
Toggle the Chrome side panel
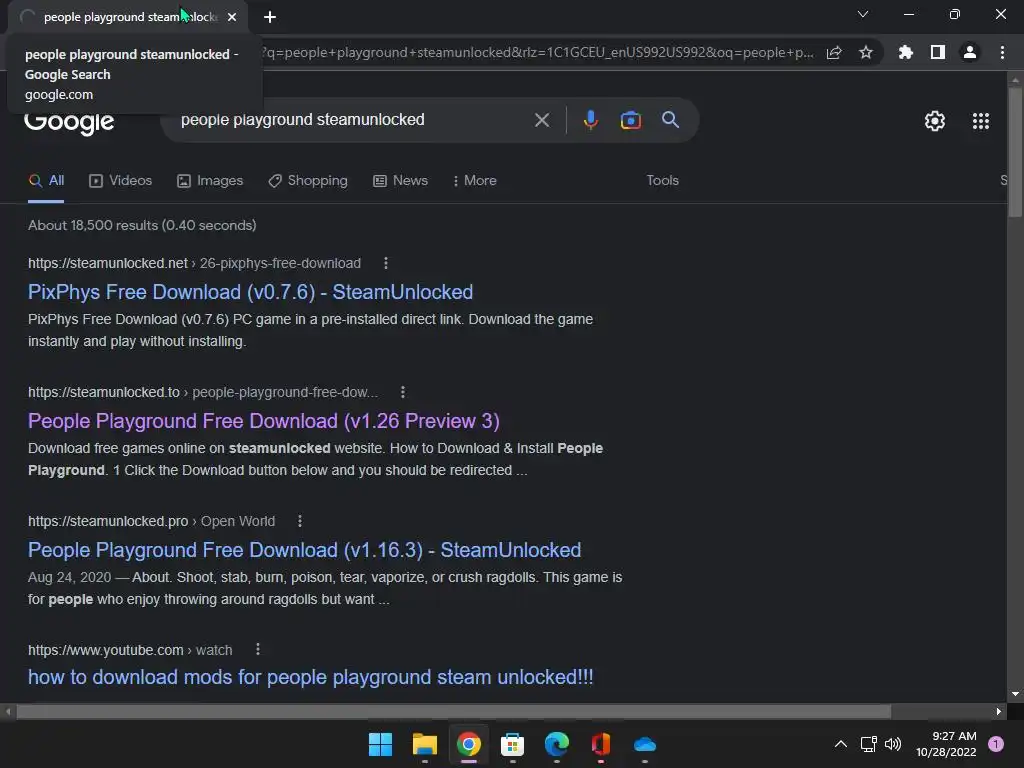pos(938,52)
